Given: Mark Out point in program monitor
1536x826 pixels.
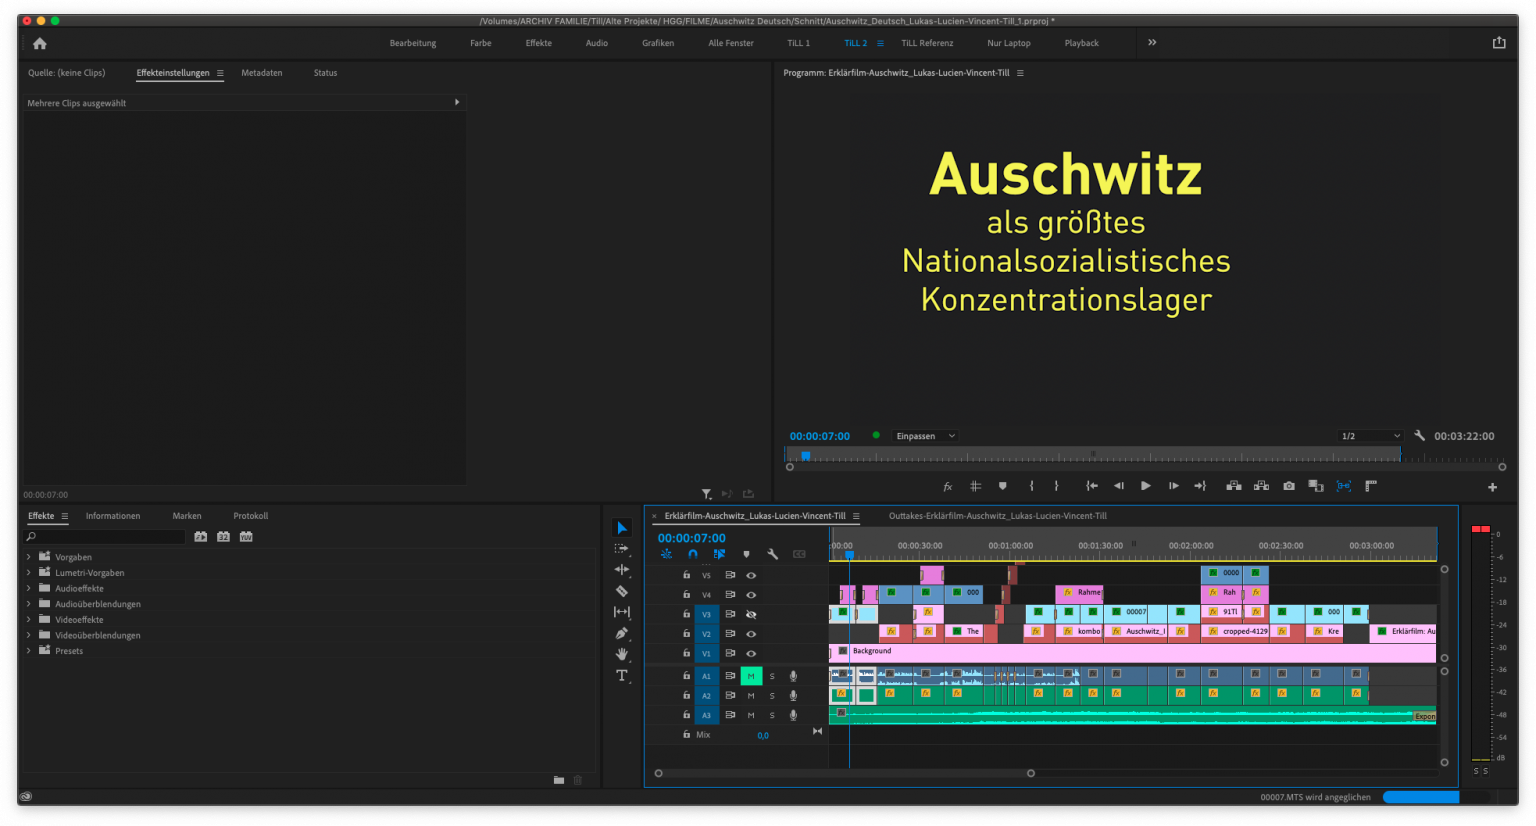Looking at the screenshot, I should (1056, 486).
